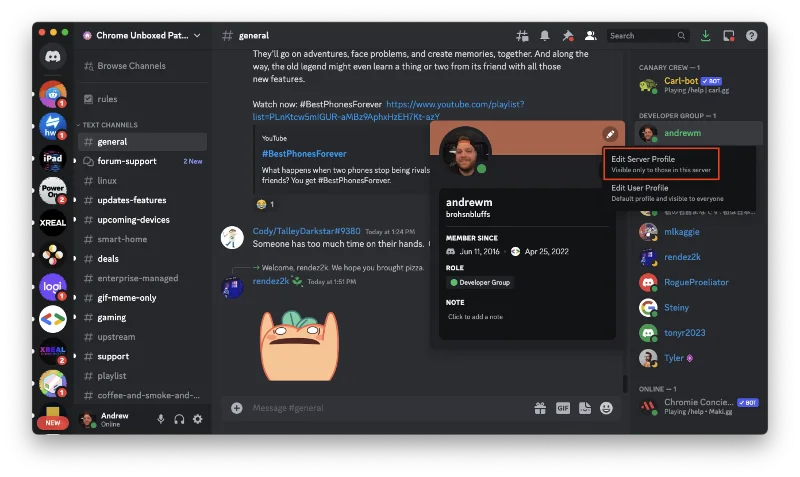800x477 pixels.
Task: Open the #BestPhonesForever embed title link
Action: (304, 154)
